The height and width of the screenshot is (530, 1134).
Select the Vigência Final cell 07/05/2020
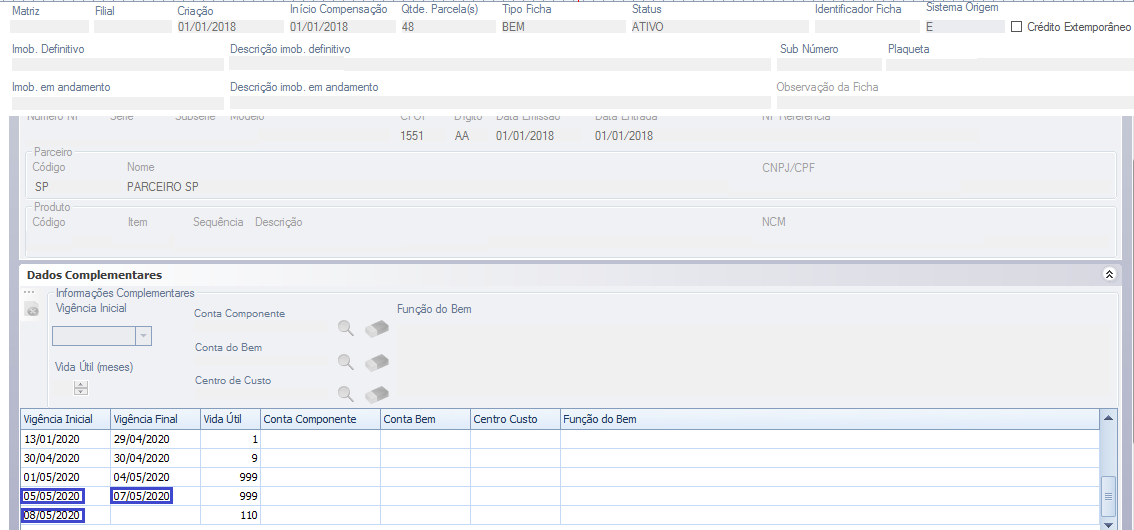141,496
